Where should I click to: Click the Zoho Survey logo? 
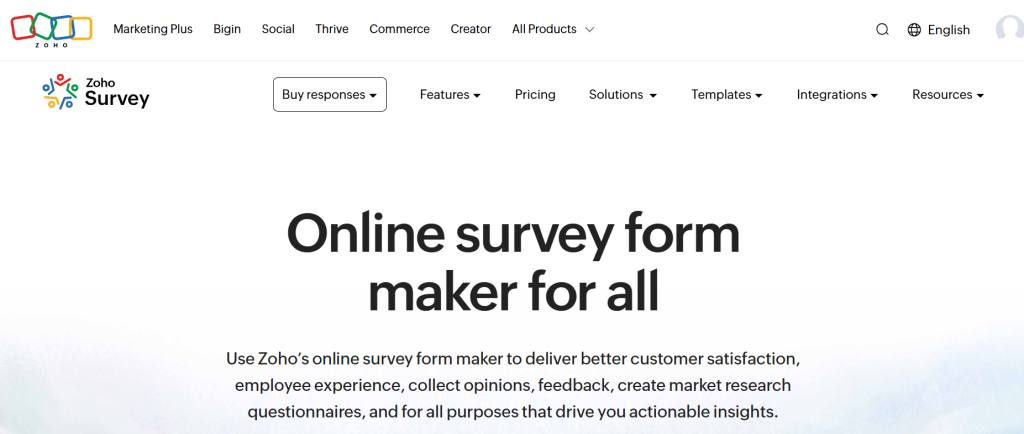tap(96, 92)
